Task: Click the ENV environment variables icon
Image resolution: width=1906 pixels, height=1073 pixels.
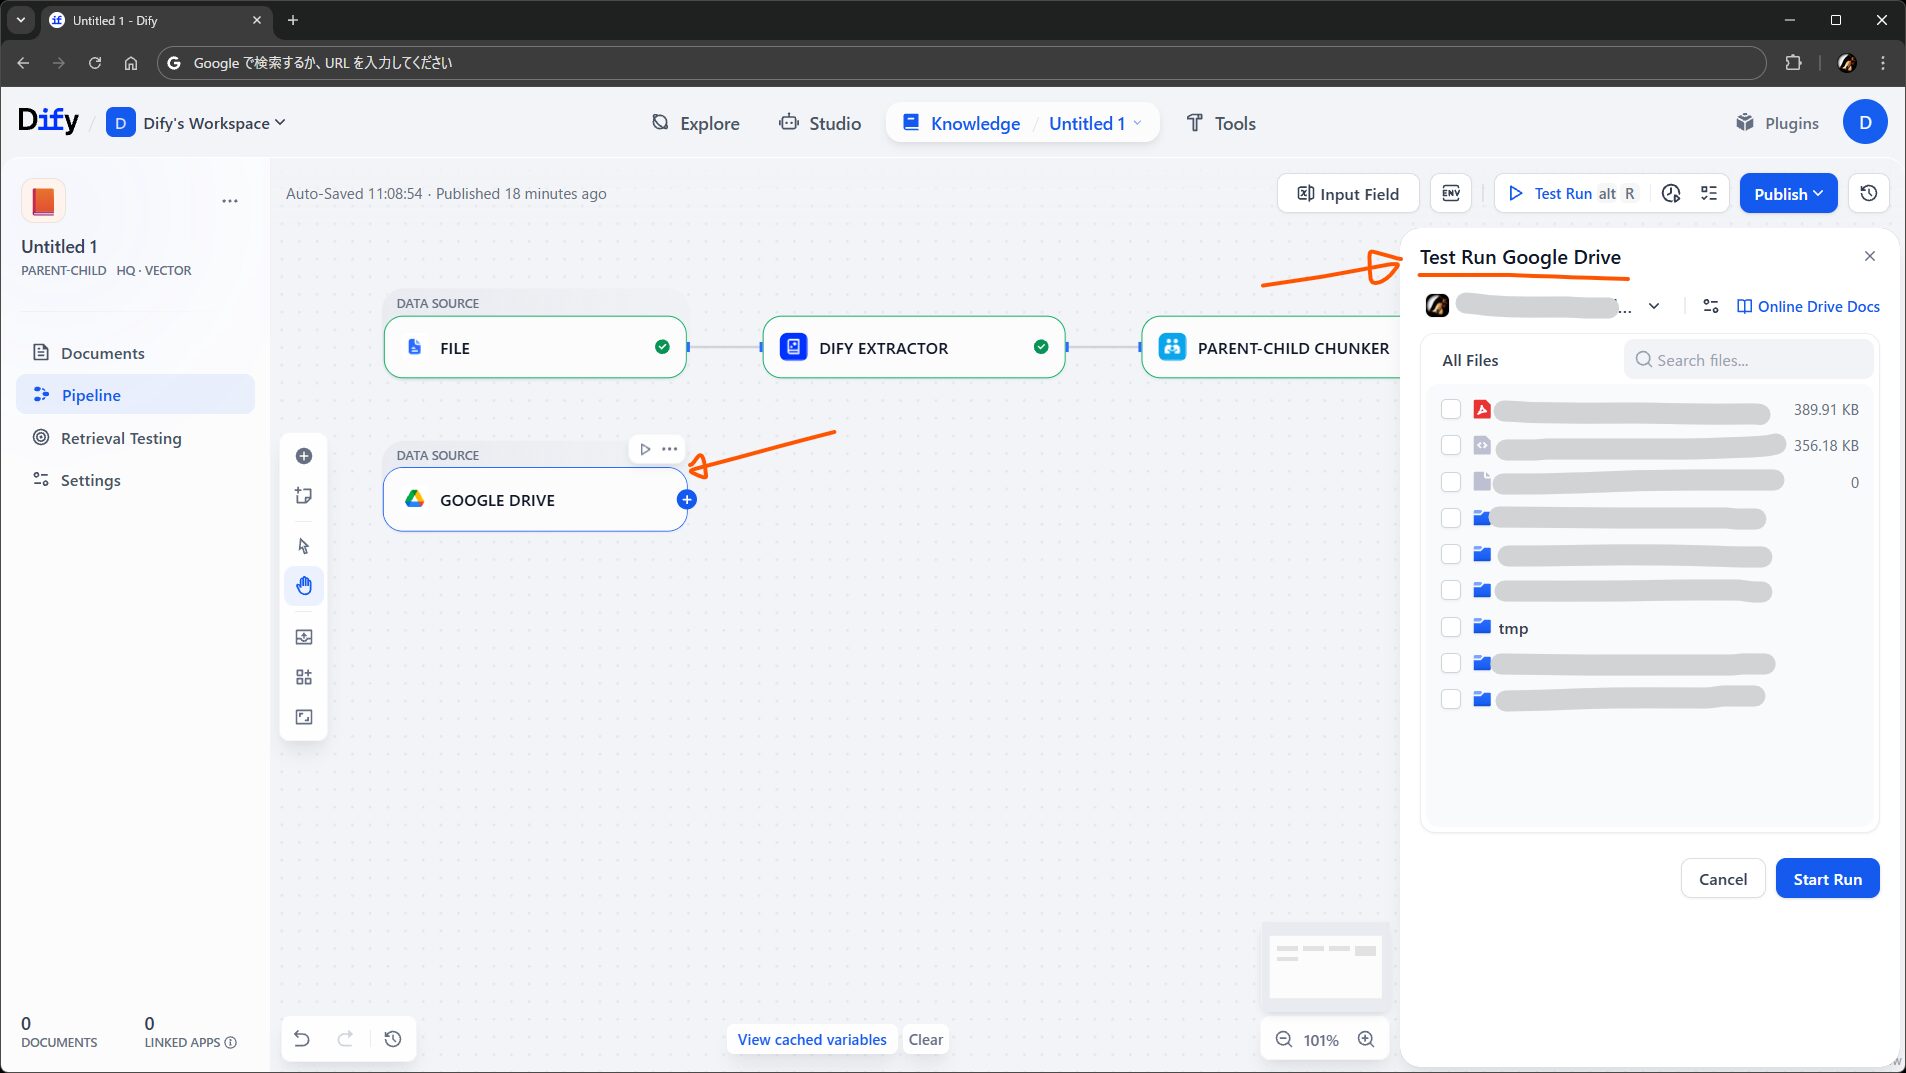Action: pos(1451,193)
